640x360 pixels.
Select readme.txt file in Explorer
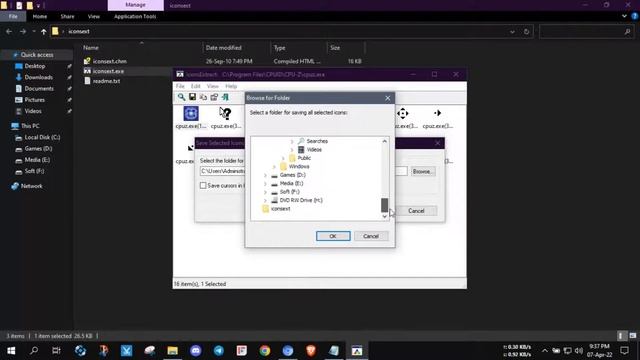click(106, 81)
